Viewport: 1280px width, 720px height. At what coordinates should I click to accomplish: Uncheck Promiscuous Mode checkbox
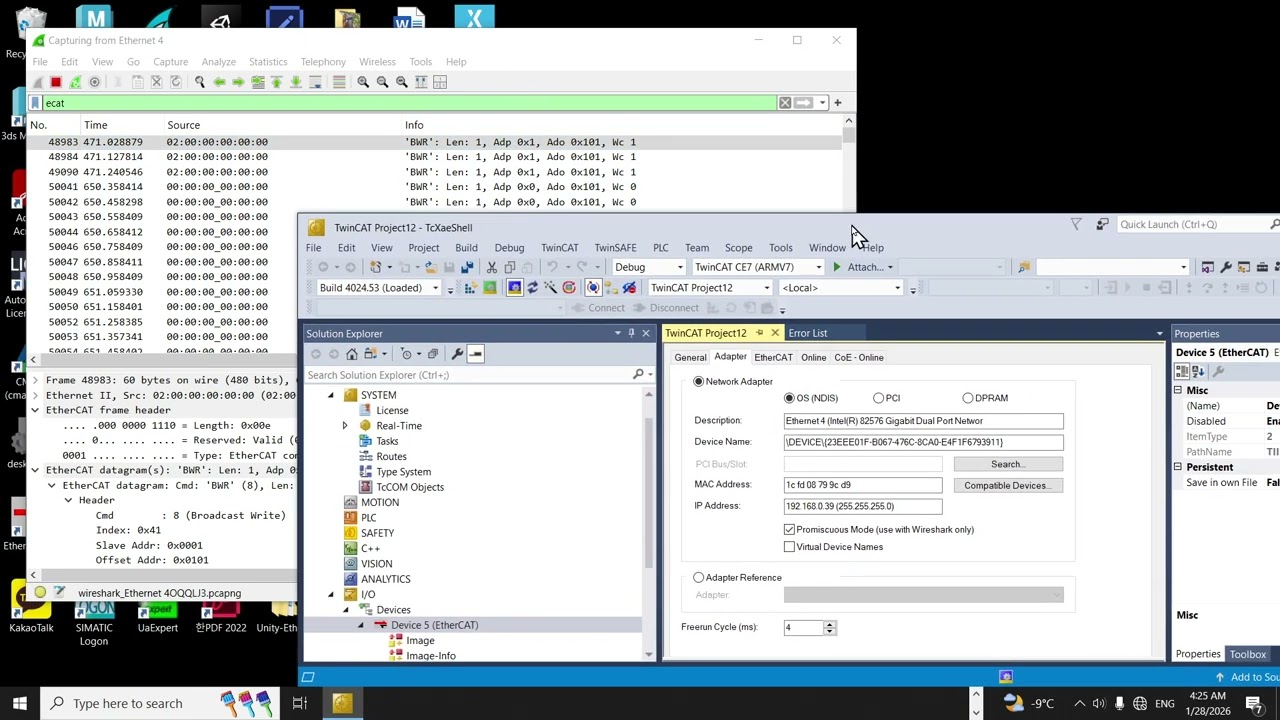789,529
